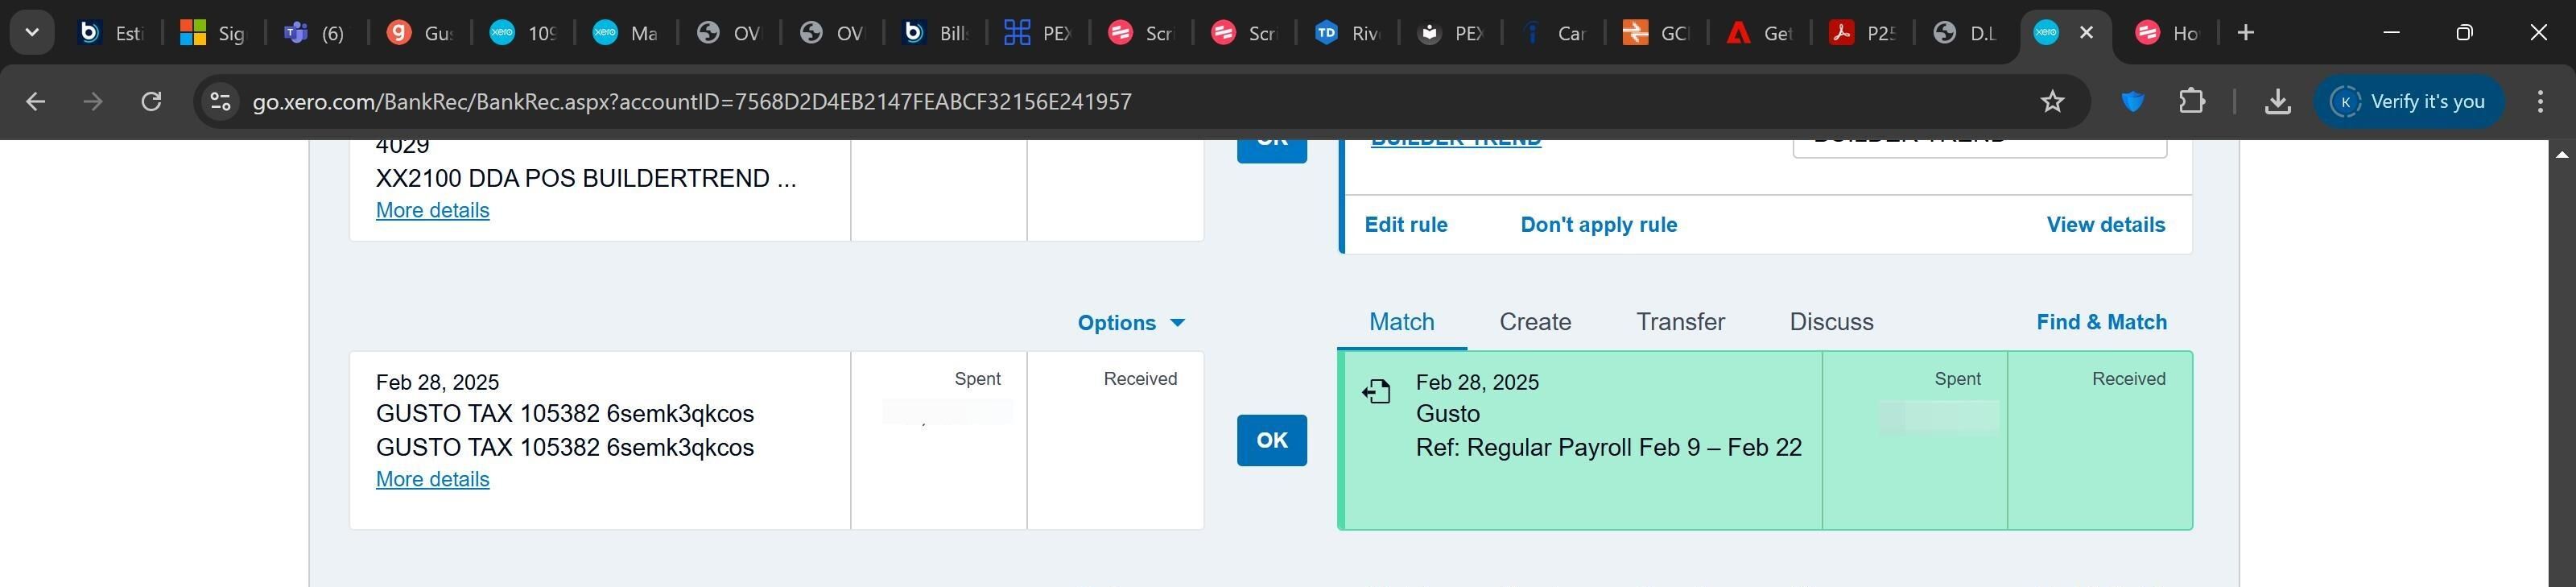Switch to the 'D.L' browser tab
The image size is (2576, 587).
pos(1964,33)
